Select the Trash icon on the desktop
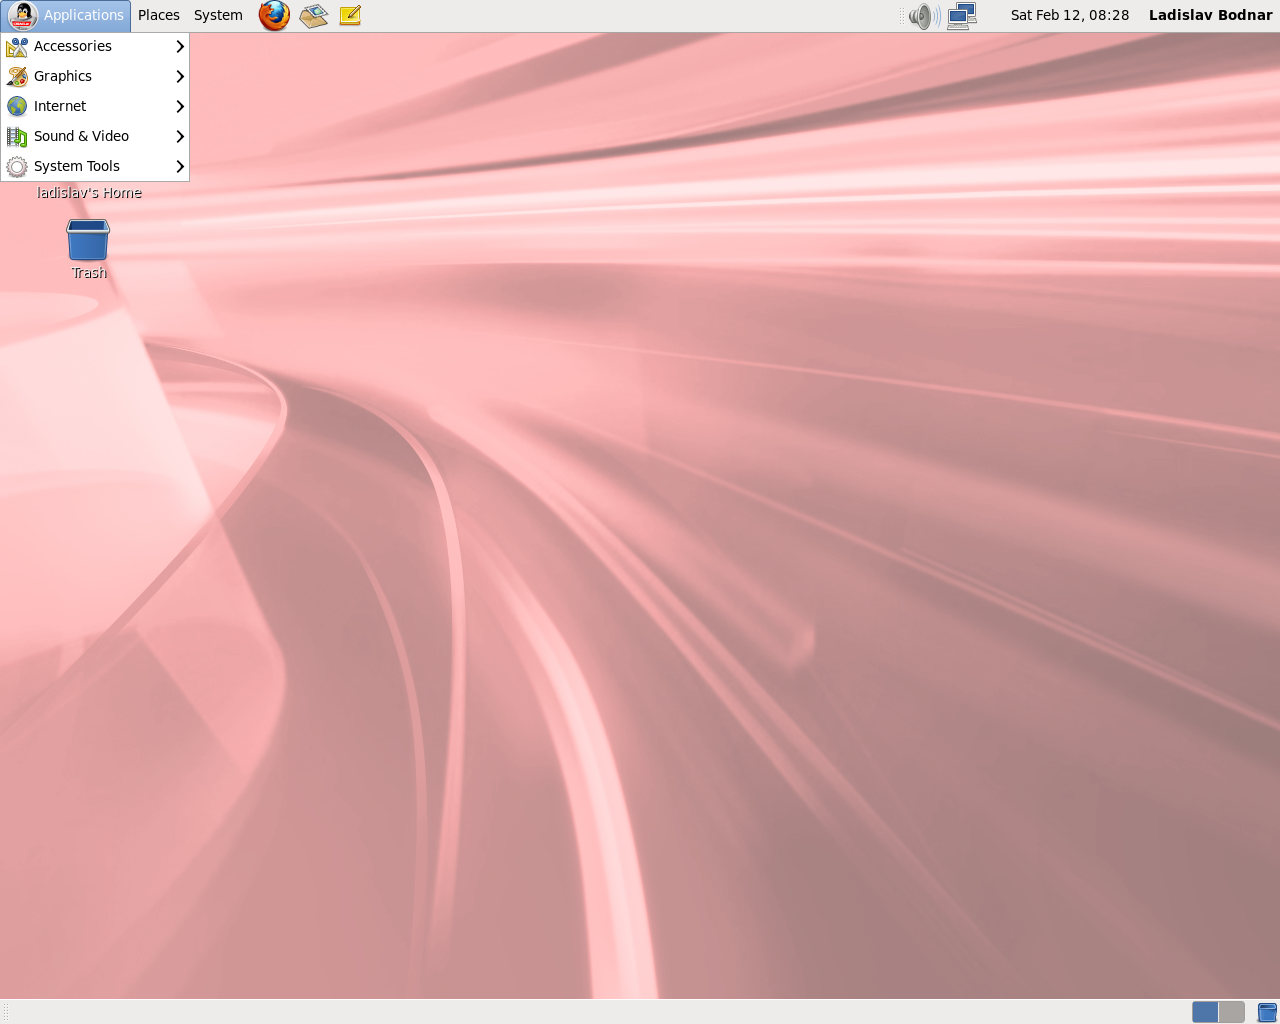The width and height of the screenshot is (1280, 1024). pos(88,250)
